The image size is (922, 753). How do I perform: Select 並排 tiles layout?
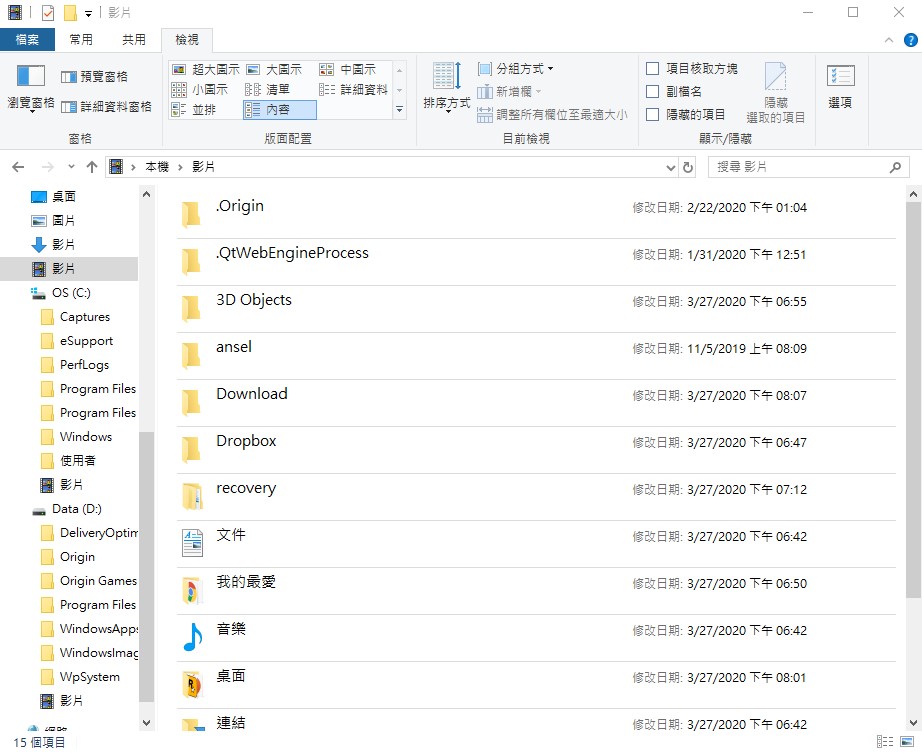[x=194, y=109]
